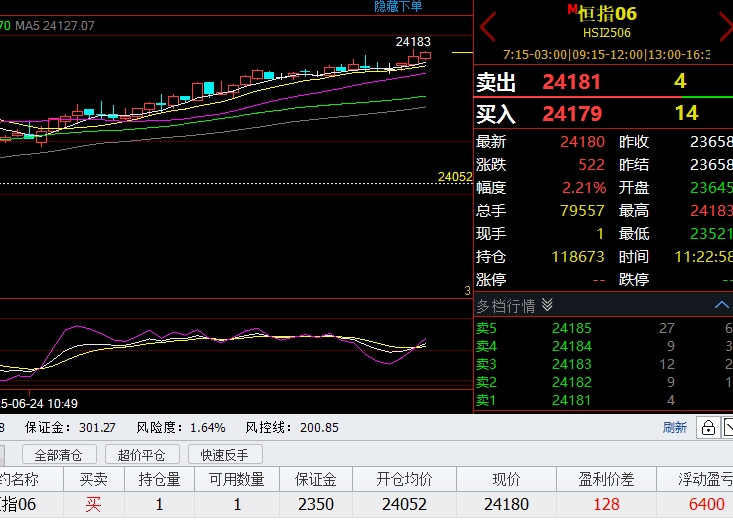This screenshot has width=733, height=531.
Task: Collapse depth panel with blue up chevron
Action: point(722,305)
